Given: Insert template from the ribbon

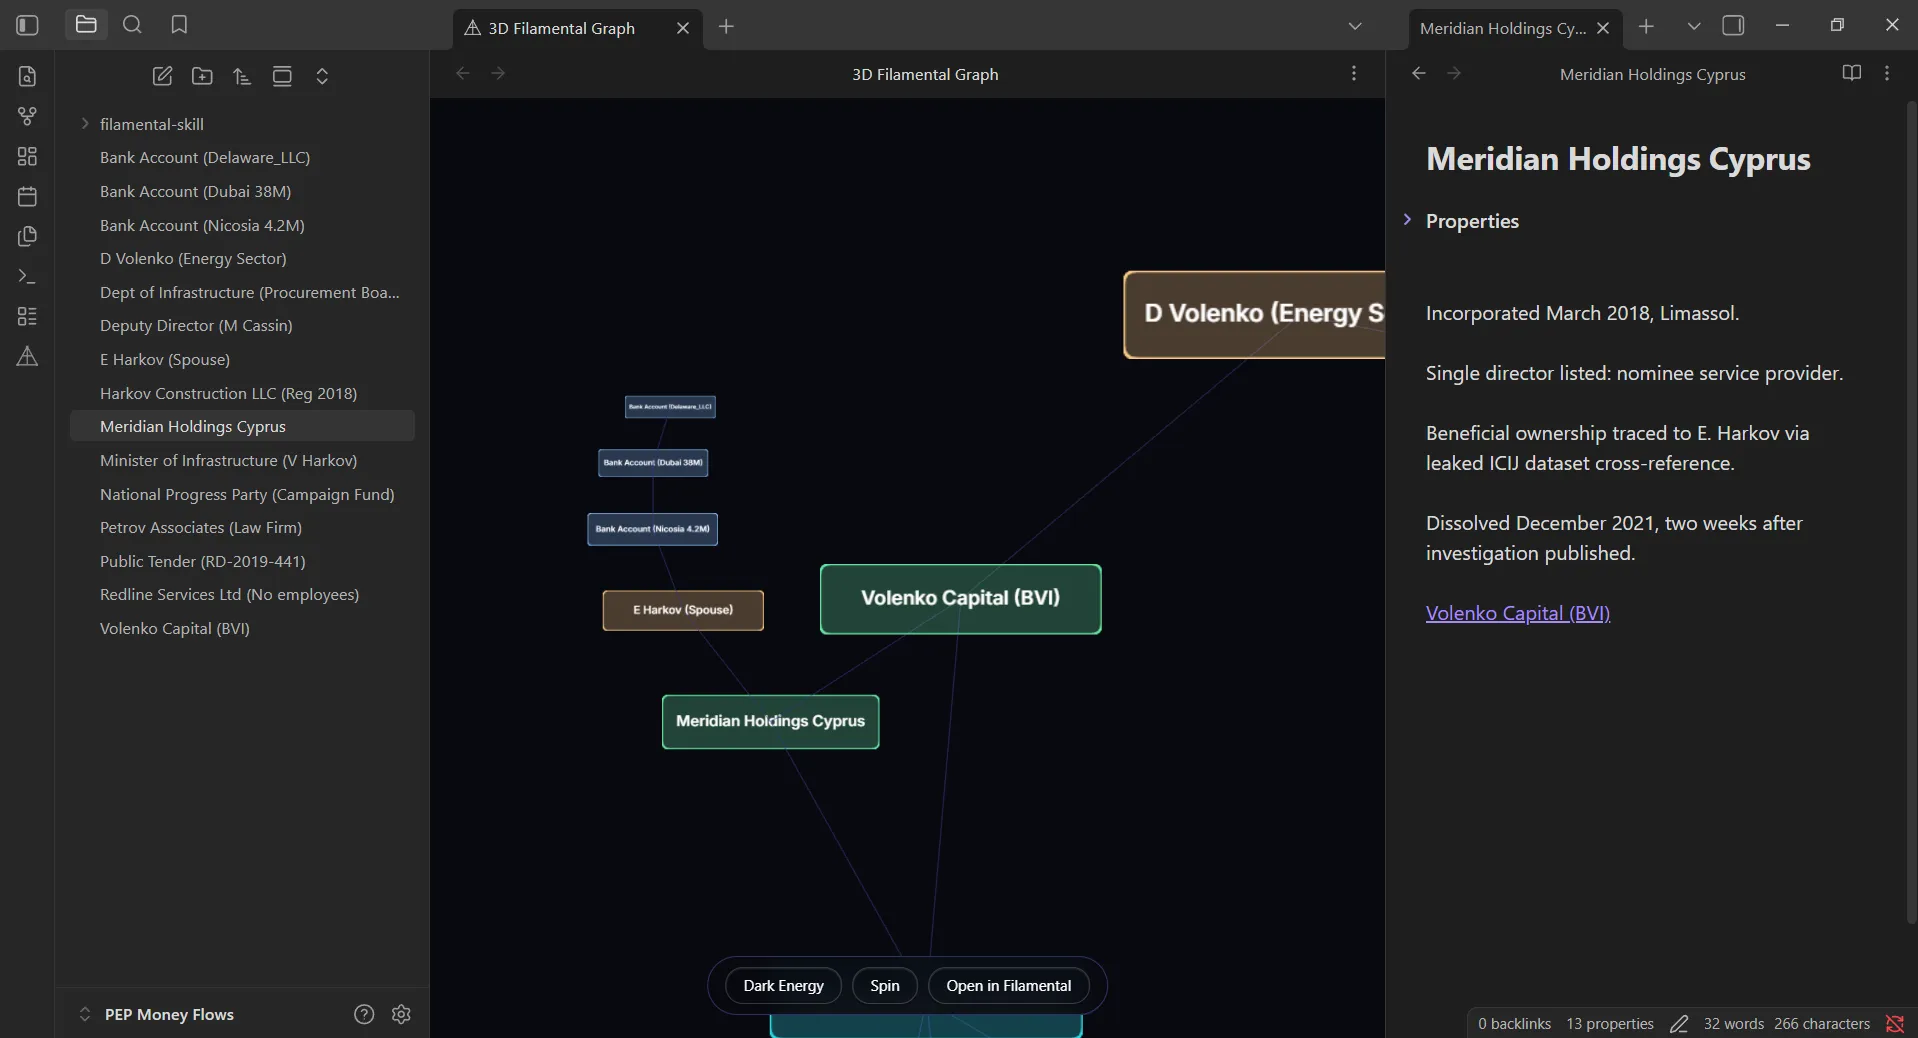Looking at the screenshot, I should click(x=27, y=236).
